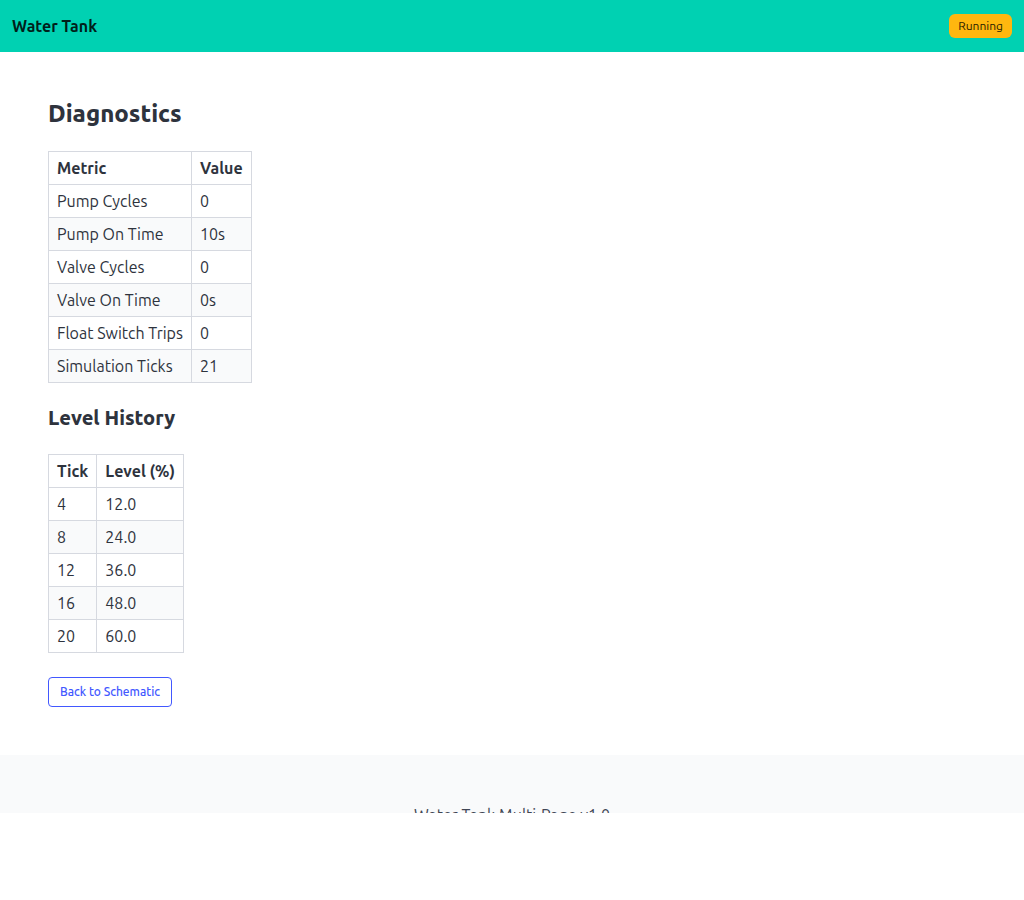The width and height of the screenshot is (1024, 900).
Task: Select the Level History heading
Action: (x=112, y=418)
